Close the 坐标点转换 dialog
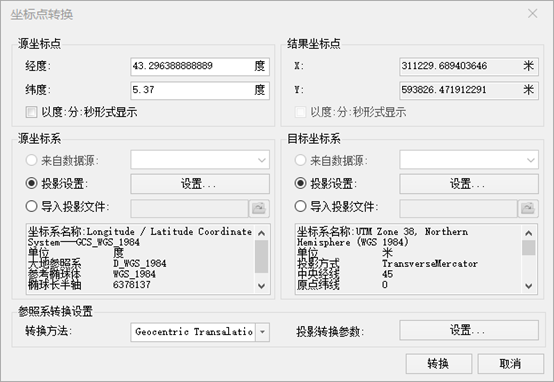The image size is (554, 382). [x=532, y=14]
